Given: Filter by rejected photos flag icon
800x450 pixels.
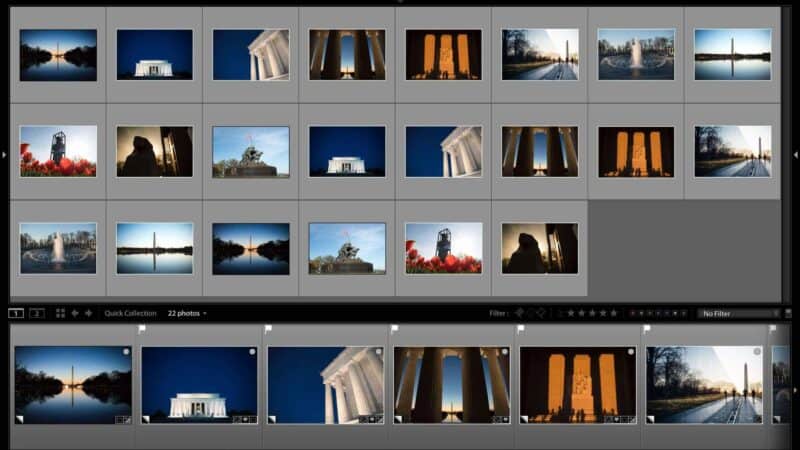Looking at the screenshot, I should coord(541,313).
